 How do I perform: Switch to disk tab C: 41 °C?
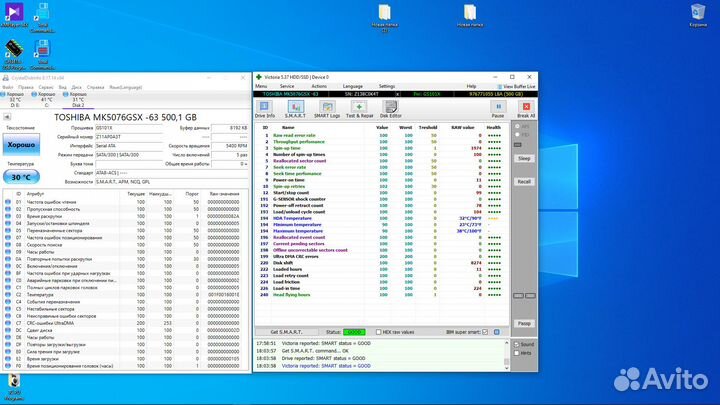tap(44, 99)
